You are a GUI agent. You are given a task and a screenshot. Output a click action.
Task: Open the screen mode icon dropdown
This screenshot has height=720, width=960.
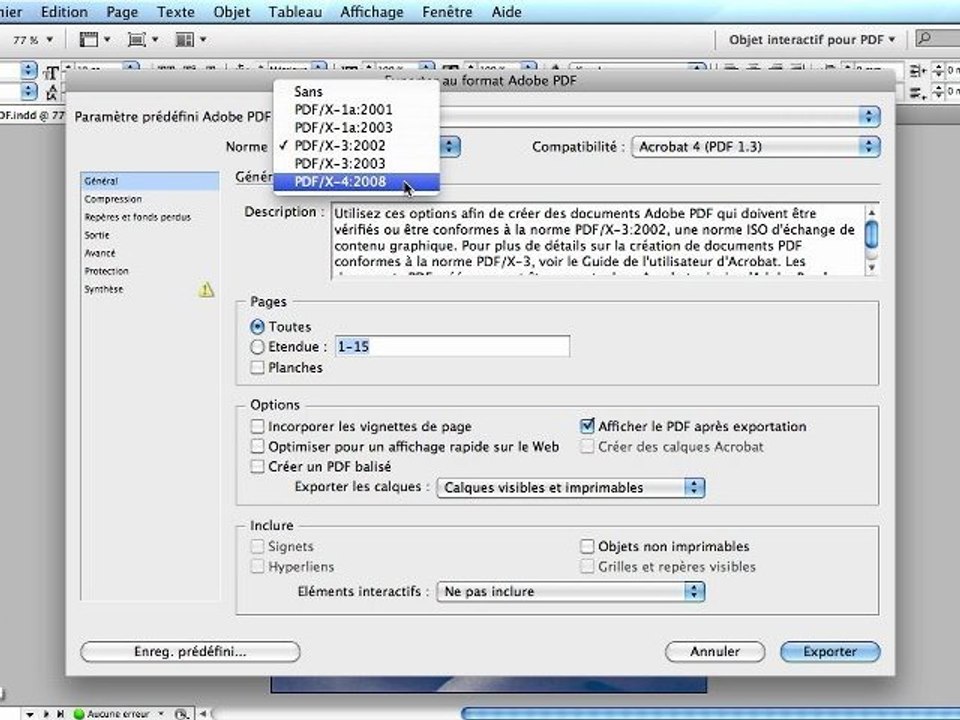pos(143,40)
